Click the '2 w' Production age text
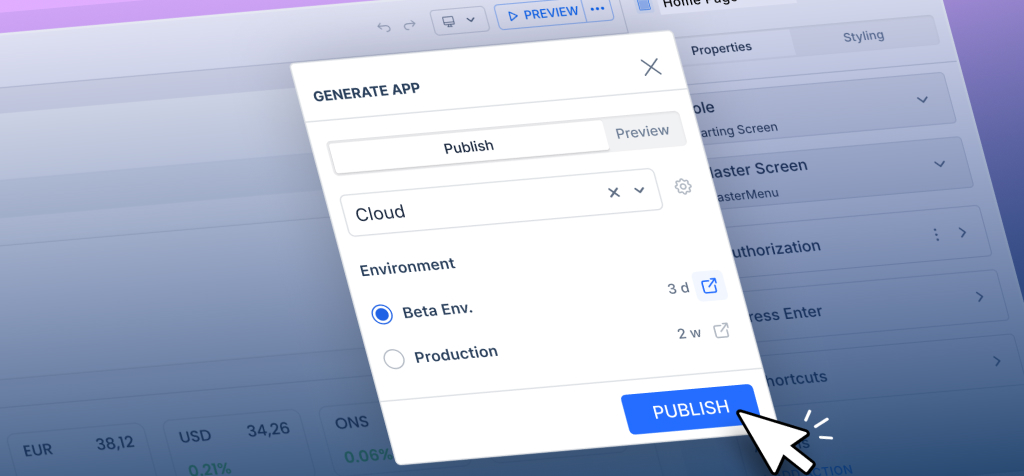The height and width of the screenshot is (476, 1024). coord(689,334)
